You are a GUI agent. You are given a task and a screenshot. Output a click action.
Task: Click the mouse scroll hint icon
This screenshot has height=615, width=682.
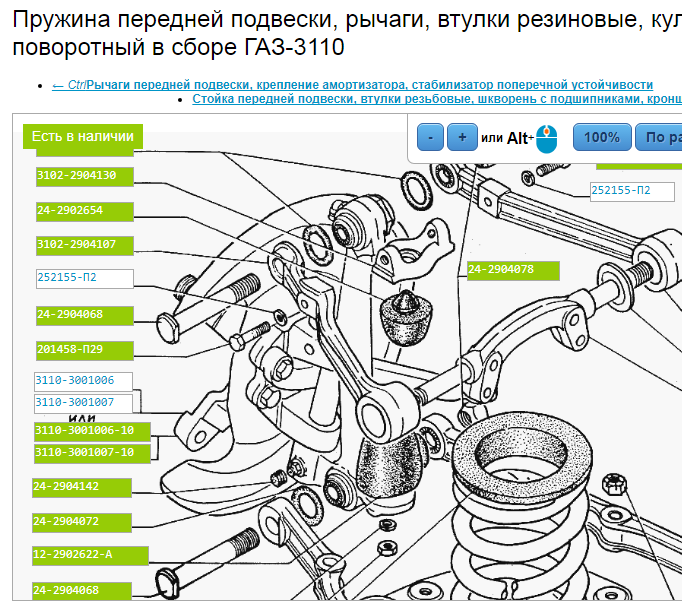pyautogui.click(x=546, y=139)
